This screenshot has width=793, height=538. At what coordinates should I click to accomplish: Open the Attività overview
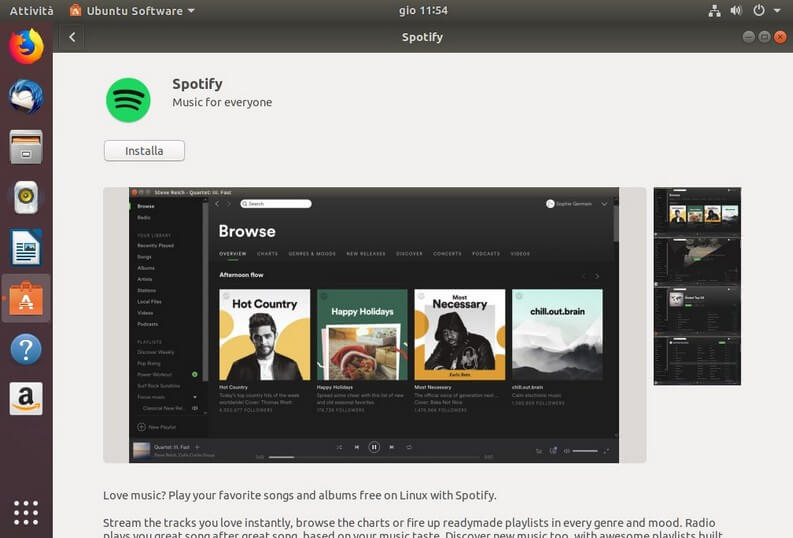pos(31,11)
